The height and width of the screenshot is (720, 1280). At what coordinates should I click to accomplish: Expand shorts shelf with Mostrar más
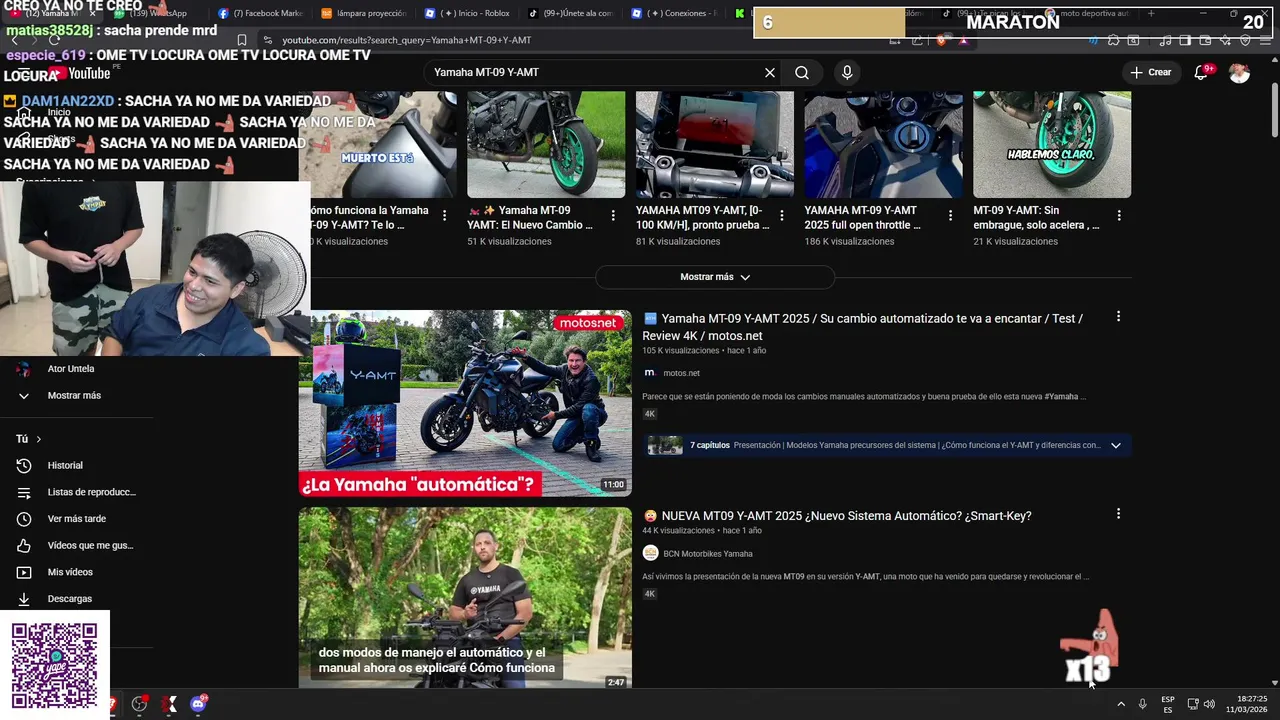coord(714,277)
